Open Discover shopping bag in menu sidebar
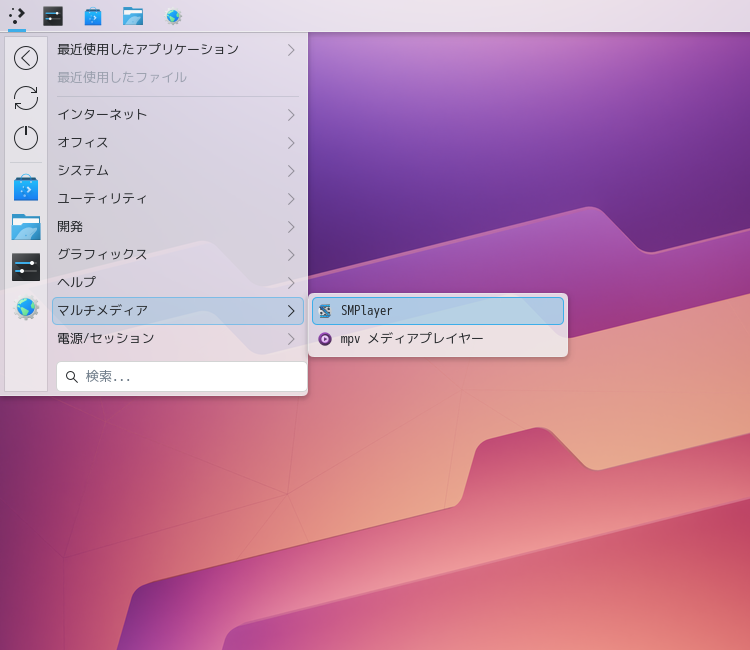This screenshot has height=650, width=750. 26,187
